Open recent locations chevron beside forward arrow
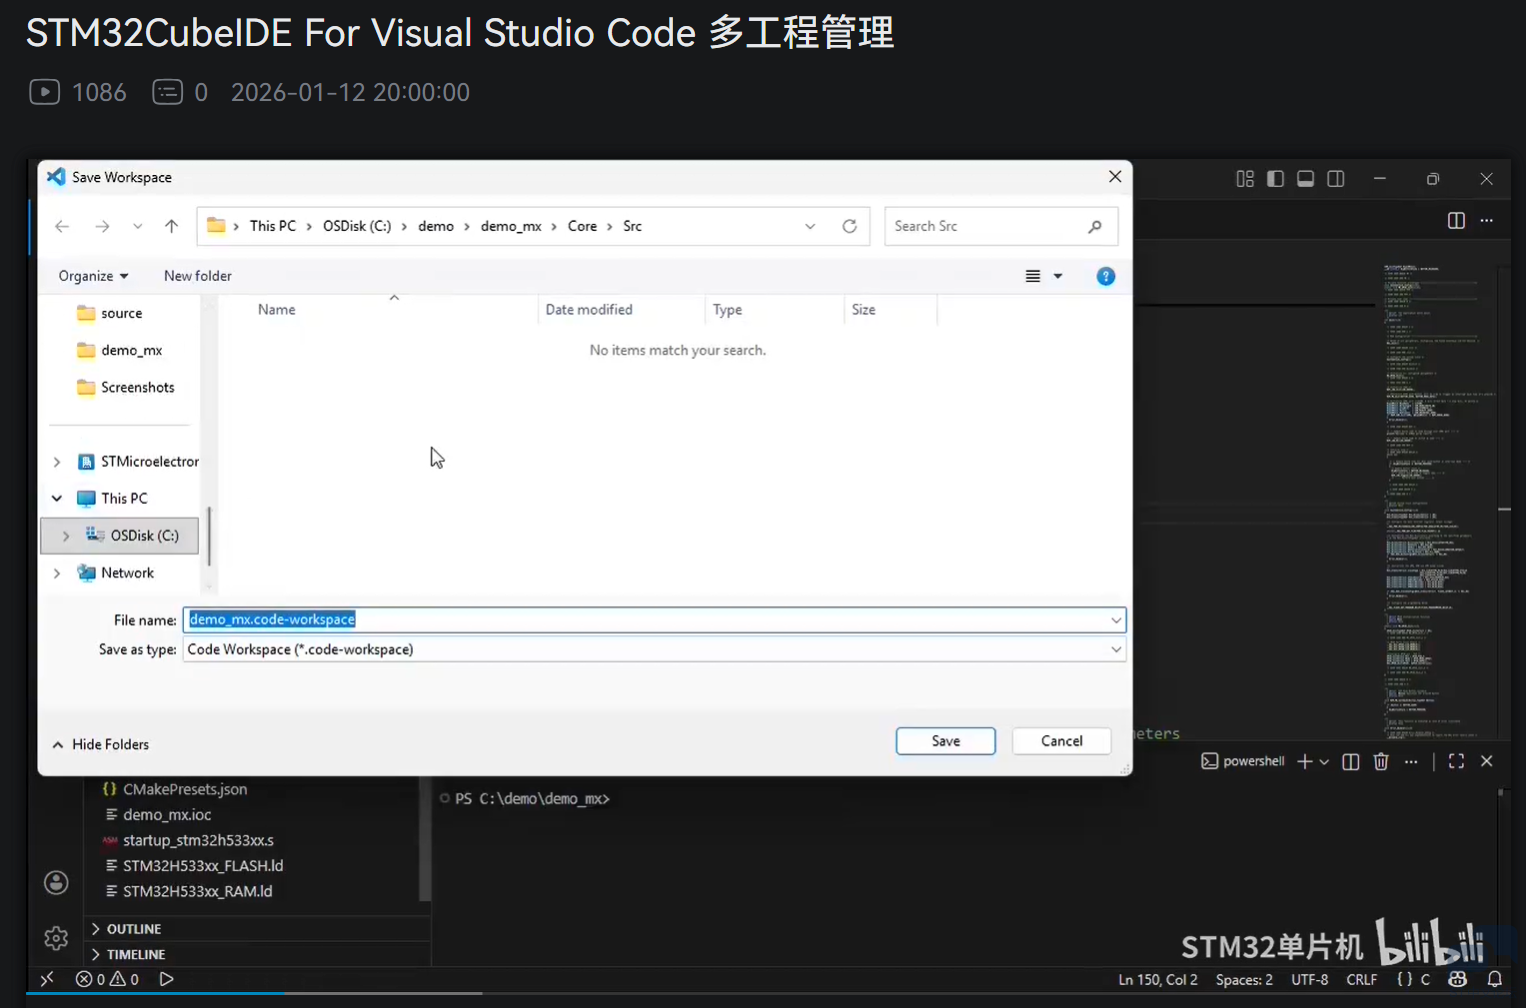Screen dimensions: 1526x1008 [137, 226]
